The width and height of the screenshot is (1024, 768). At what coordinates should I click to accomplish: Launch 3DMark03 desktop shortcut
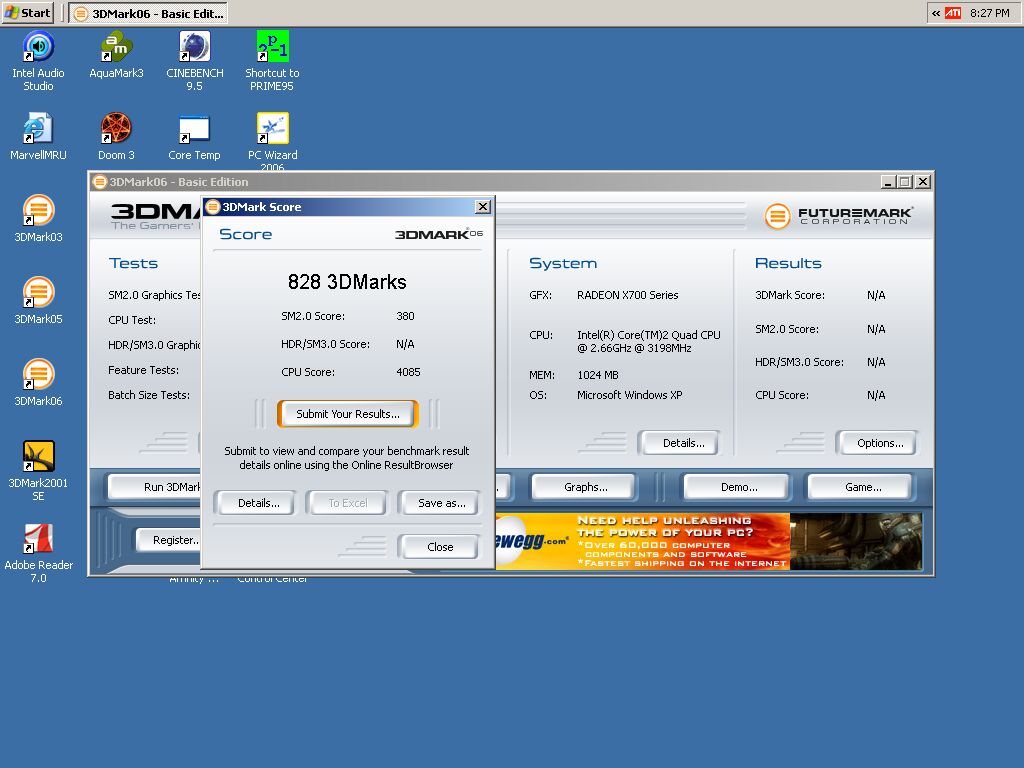(x=39, y=219)
